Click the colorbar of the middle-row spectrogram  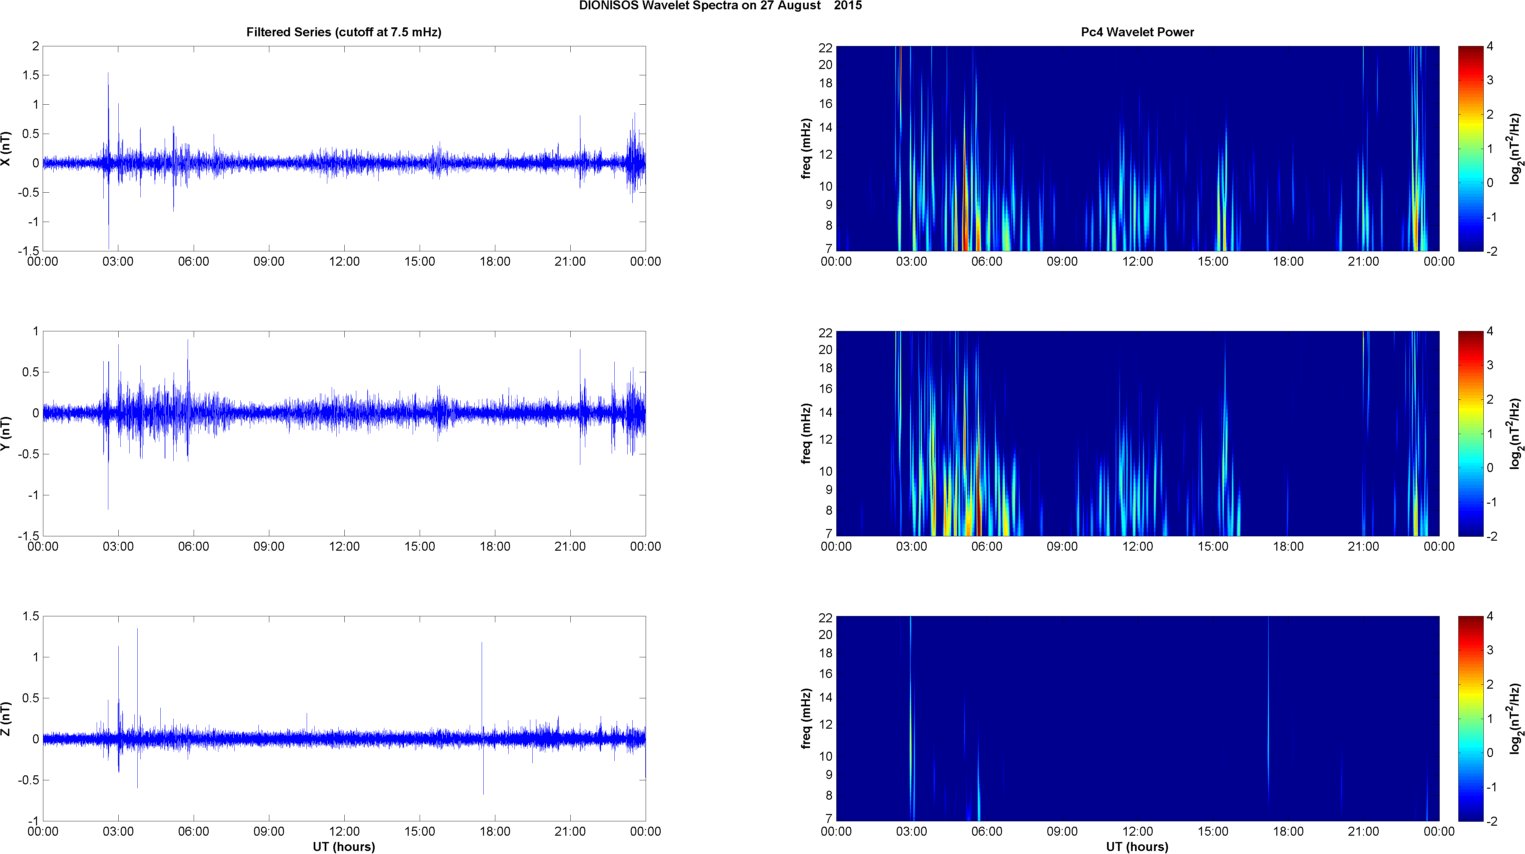(x=1471, y=433)
